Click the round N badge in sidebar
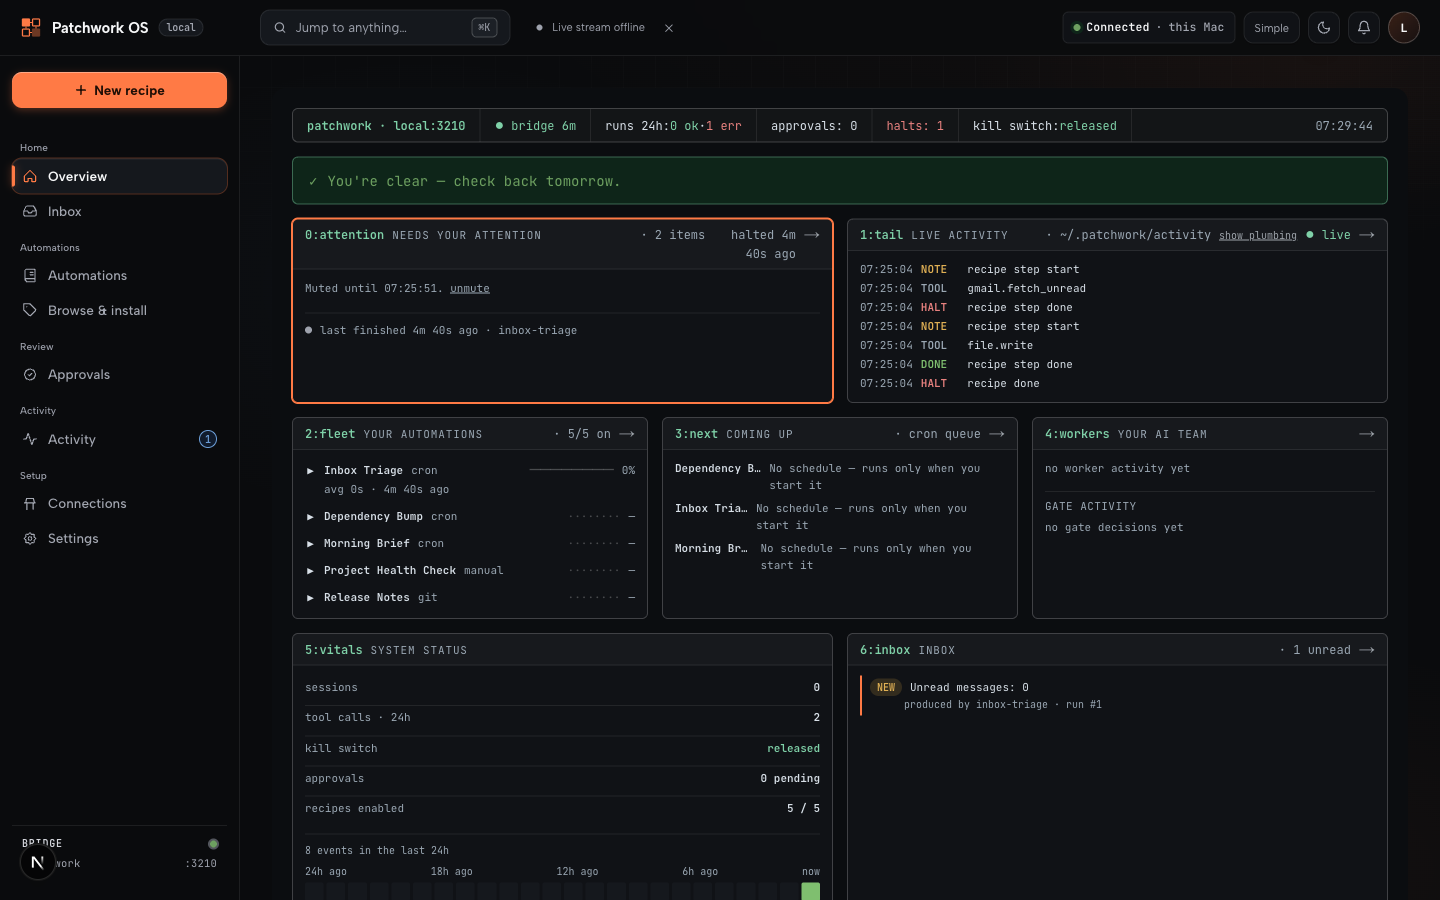 click(38, 862)
